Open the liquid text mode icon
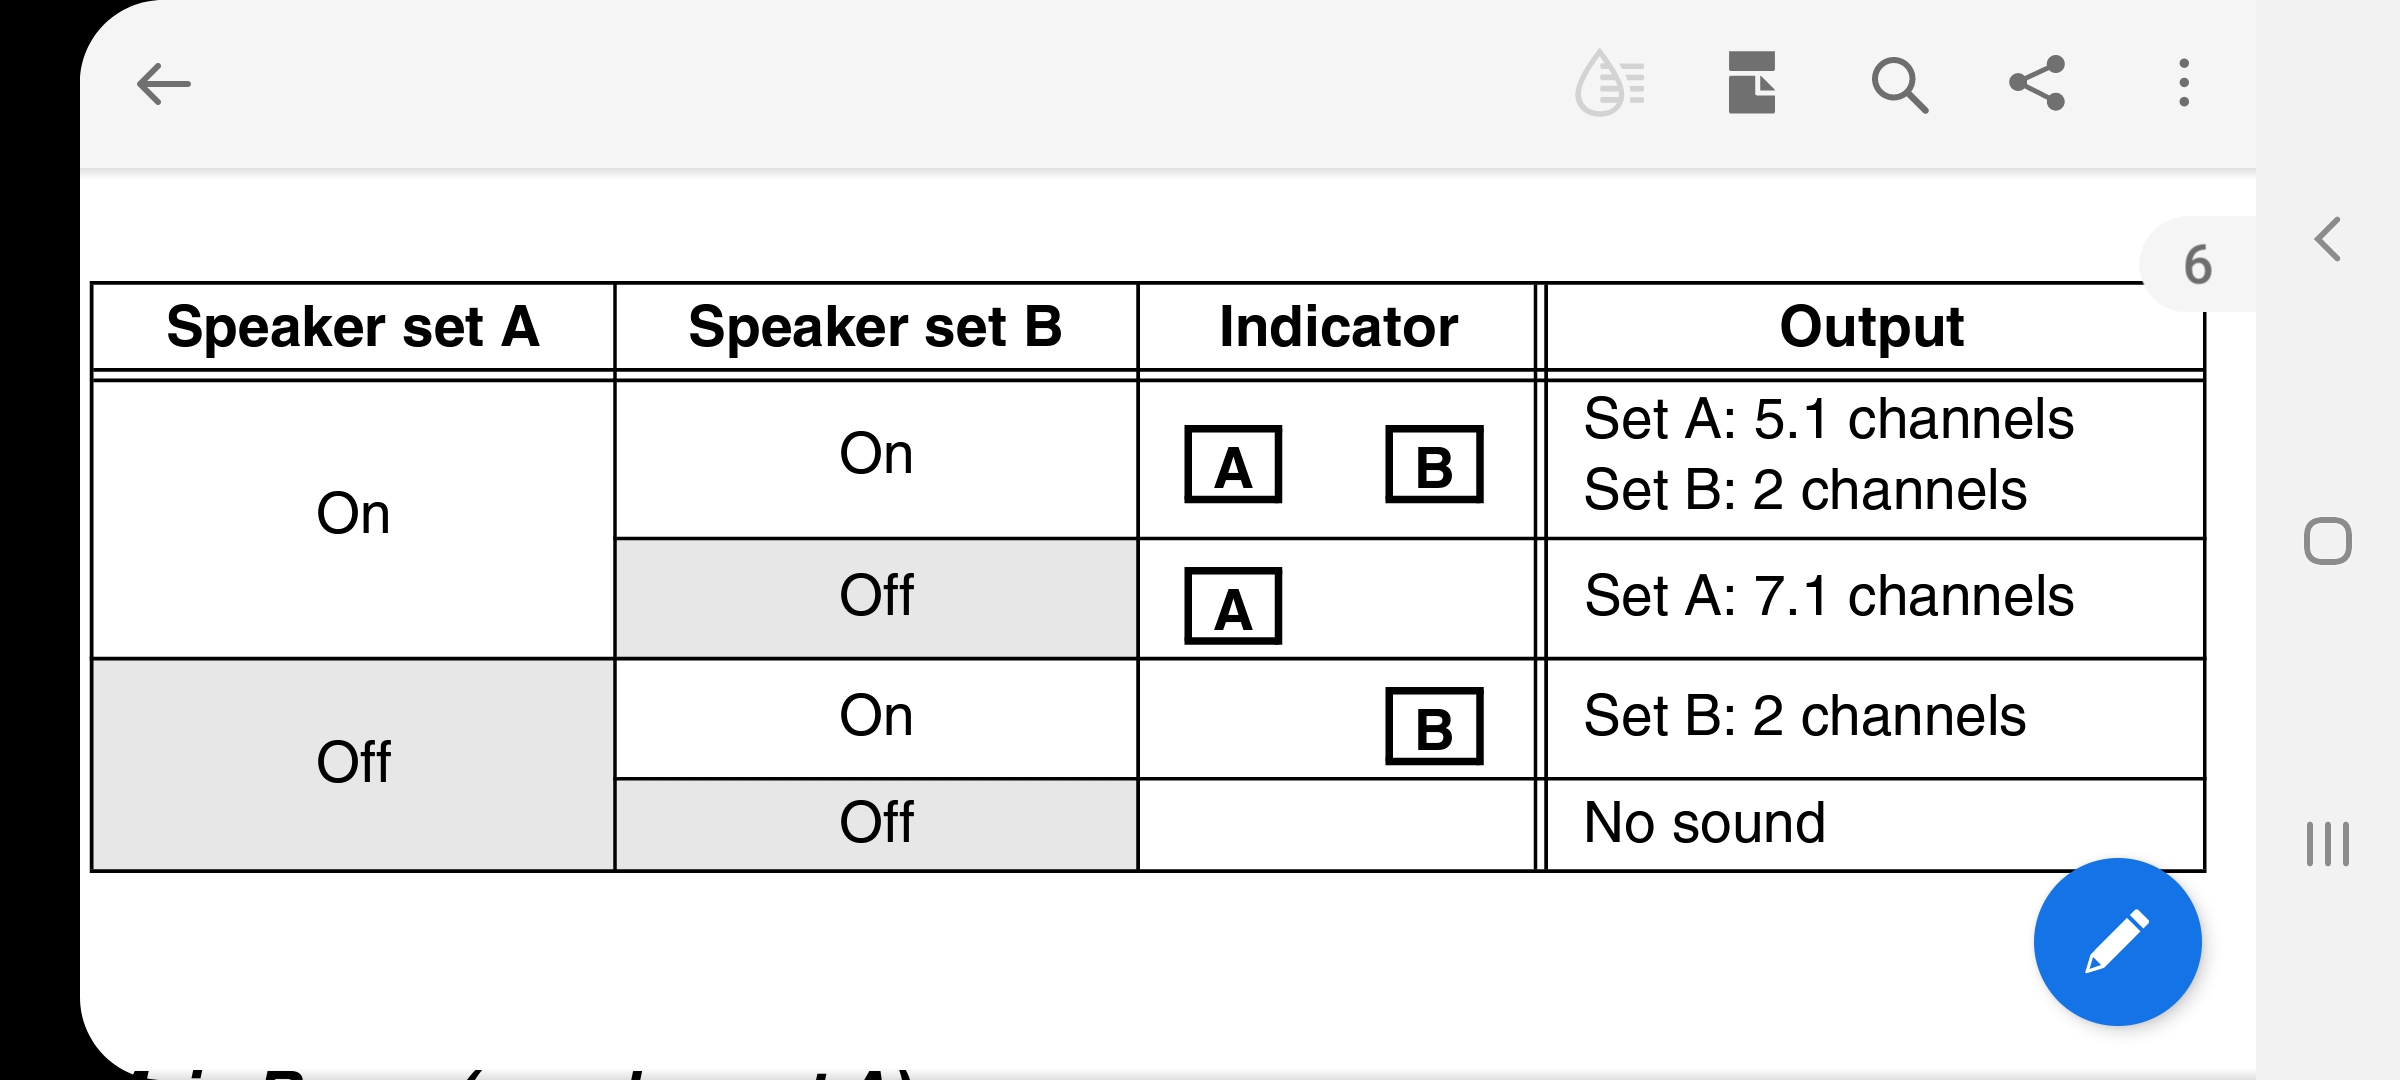This screenshot has width=2400, height=1080. pyautogui.click(x=1609, y=83)
